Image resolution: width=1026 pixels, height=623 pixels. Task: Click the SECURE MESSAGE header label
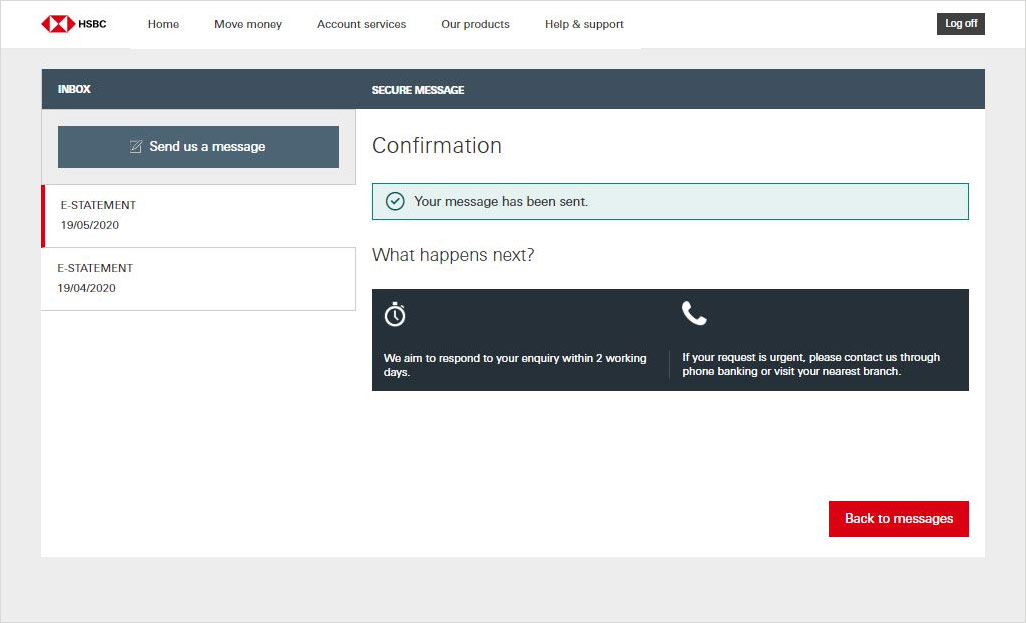click(418, 90)
